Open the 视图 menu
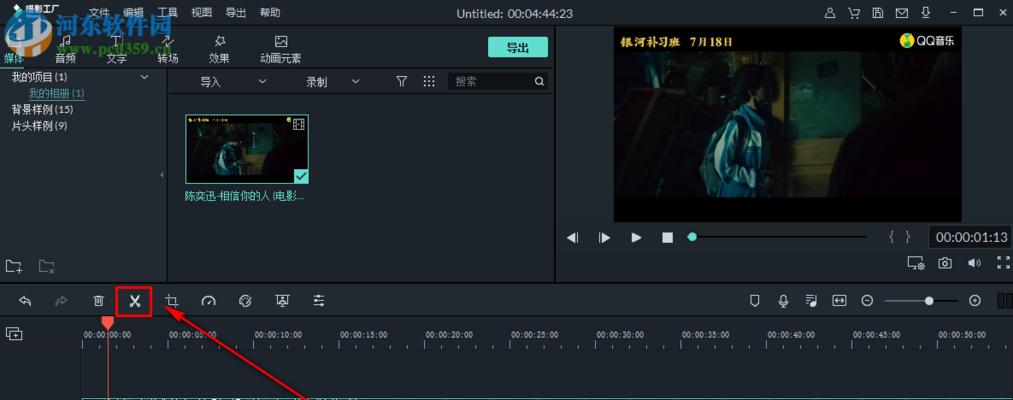The image size is (1013, 400). click(202, 12)
